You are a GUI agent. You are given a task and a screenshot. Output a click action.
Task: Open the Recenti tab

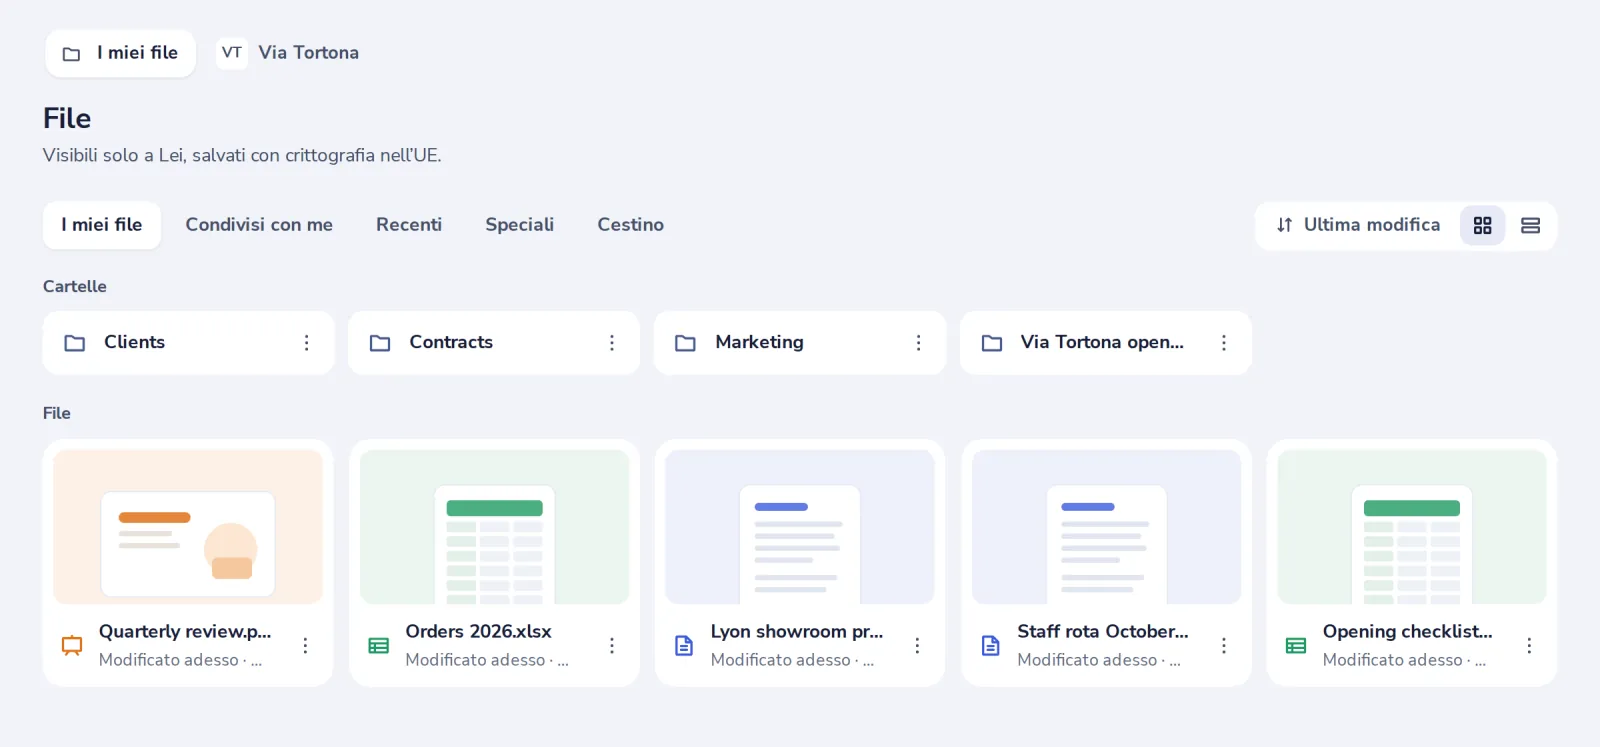409,225
